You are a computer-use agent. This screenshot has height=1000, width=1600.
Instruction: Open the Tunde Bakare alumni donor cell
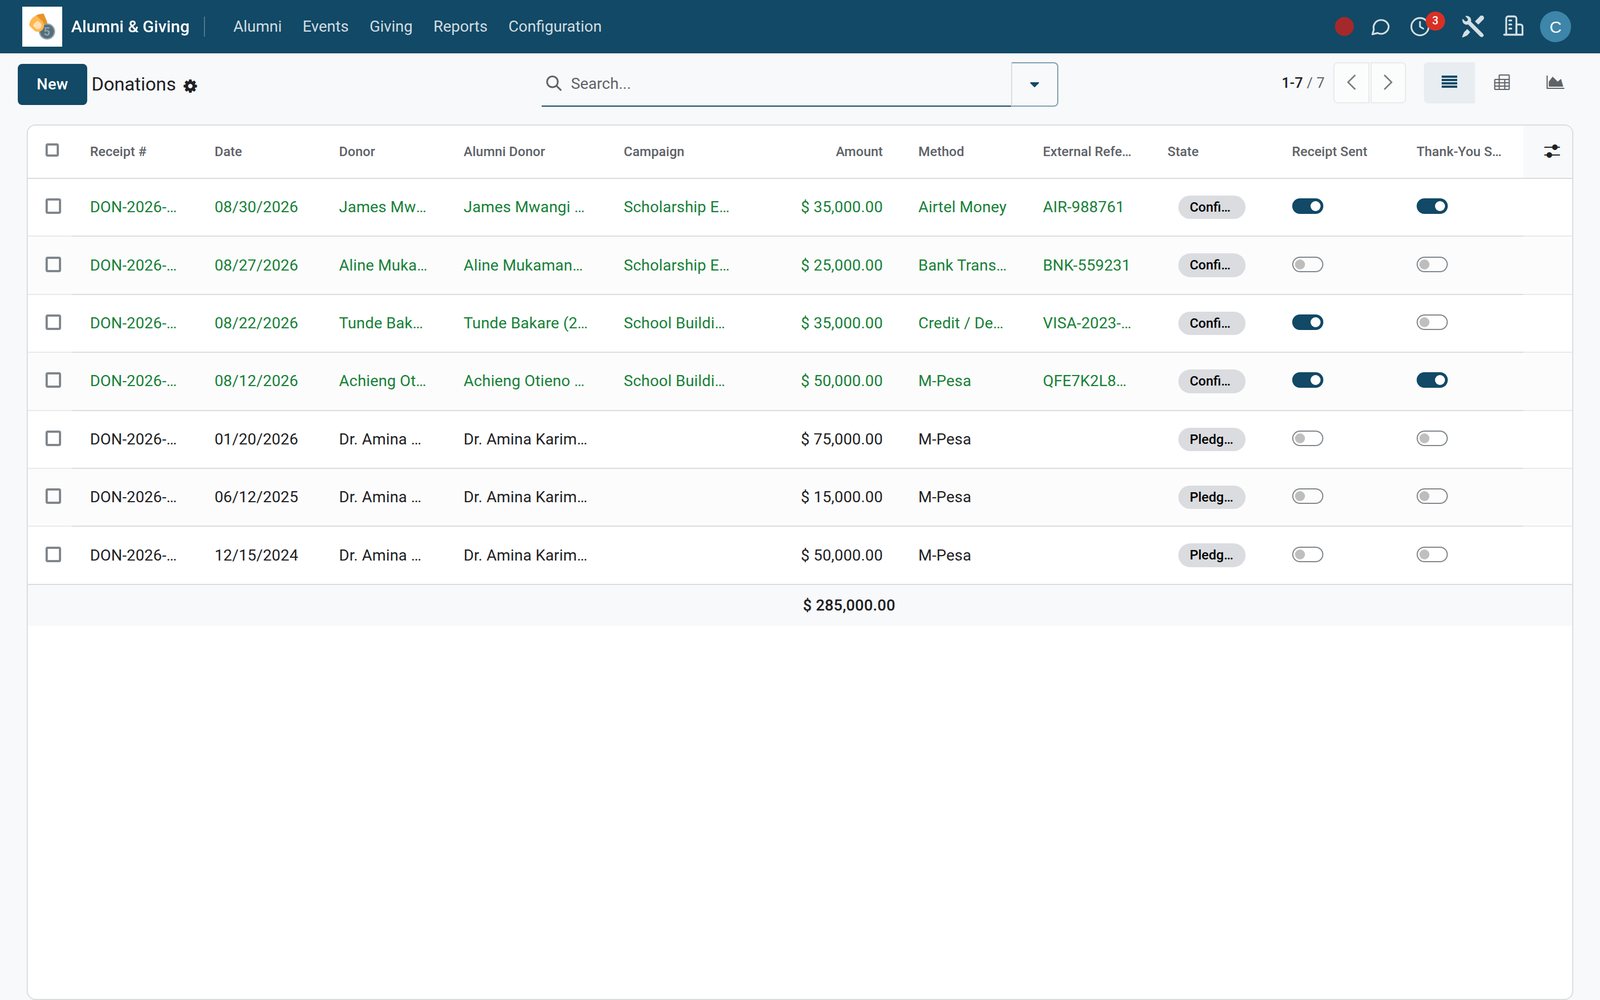coord(525,323)
